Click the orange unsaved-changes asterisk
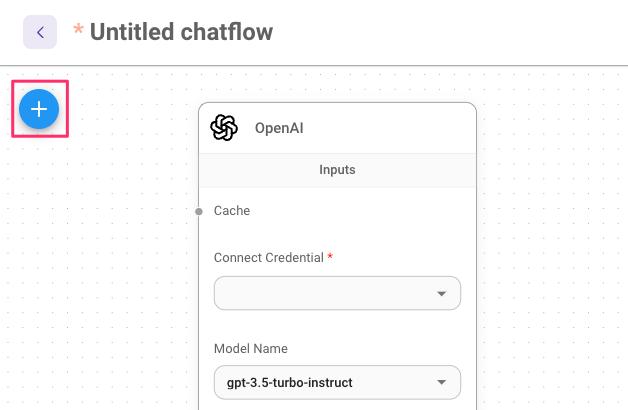Image resolution: width=628 pixels, height=410 pixels. 78,30
